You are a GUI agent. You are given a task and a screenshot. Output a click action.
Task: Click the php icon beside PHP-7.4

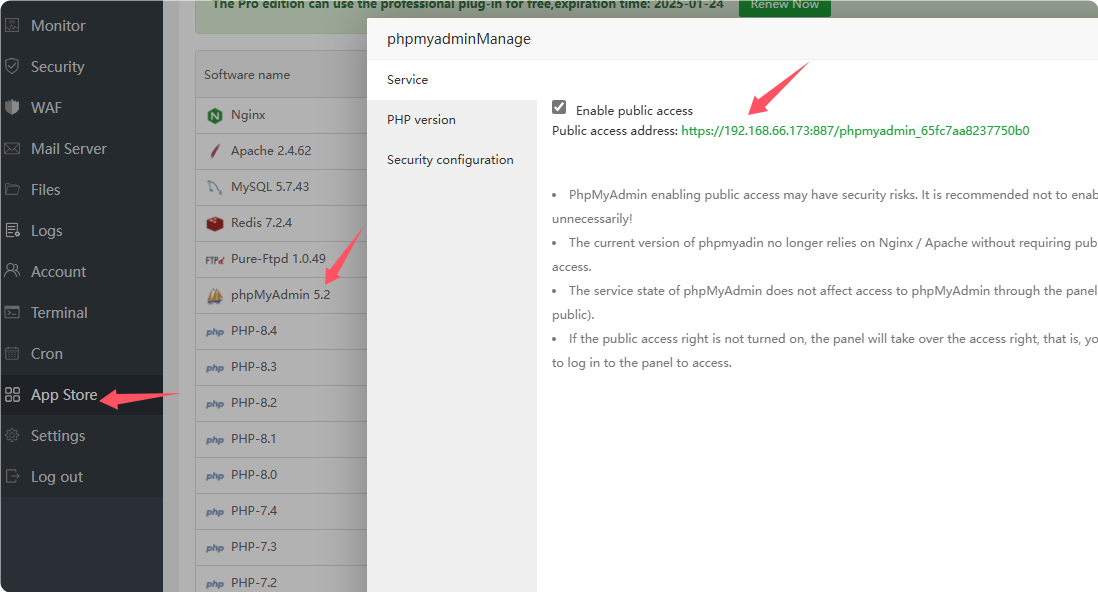point(215,512)
